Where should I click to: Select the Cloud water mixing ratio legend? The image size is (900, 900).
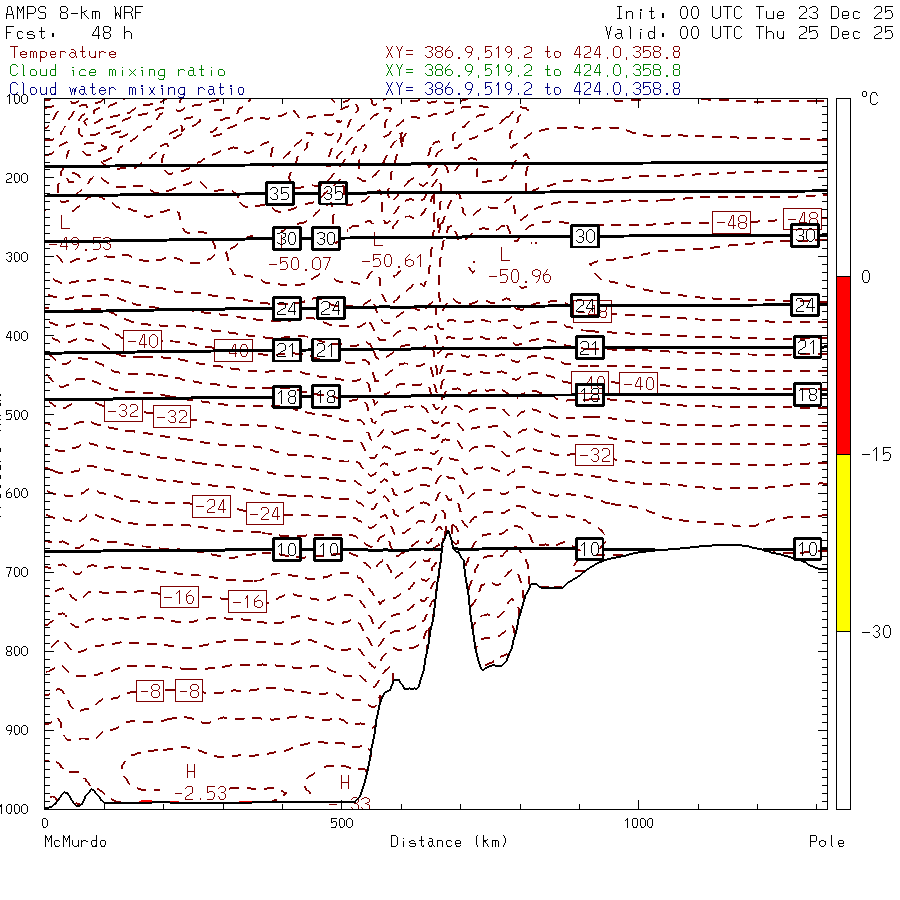pyautogui.click(x=127, y=89)
